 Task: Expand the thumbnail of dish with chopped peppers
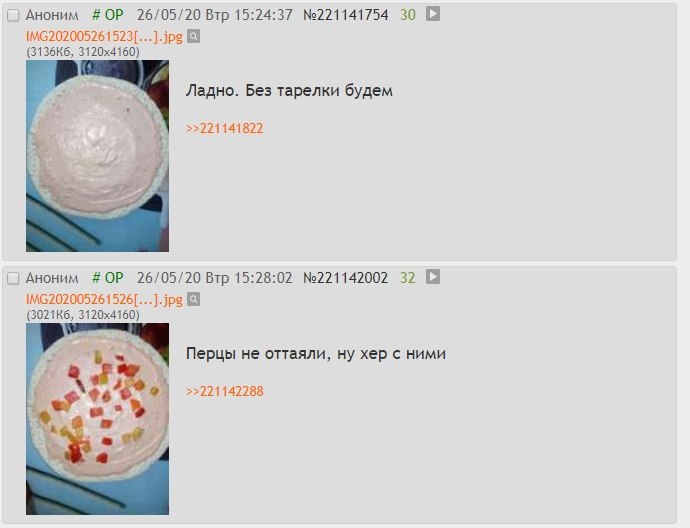click(97, 419)
